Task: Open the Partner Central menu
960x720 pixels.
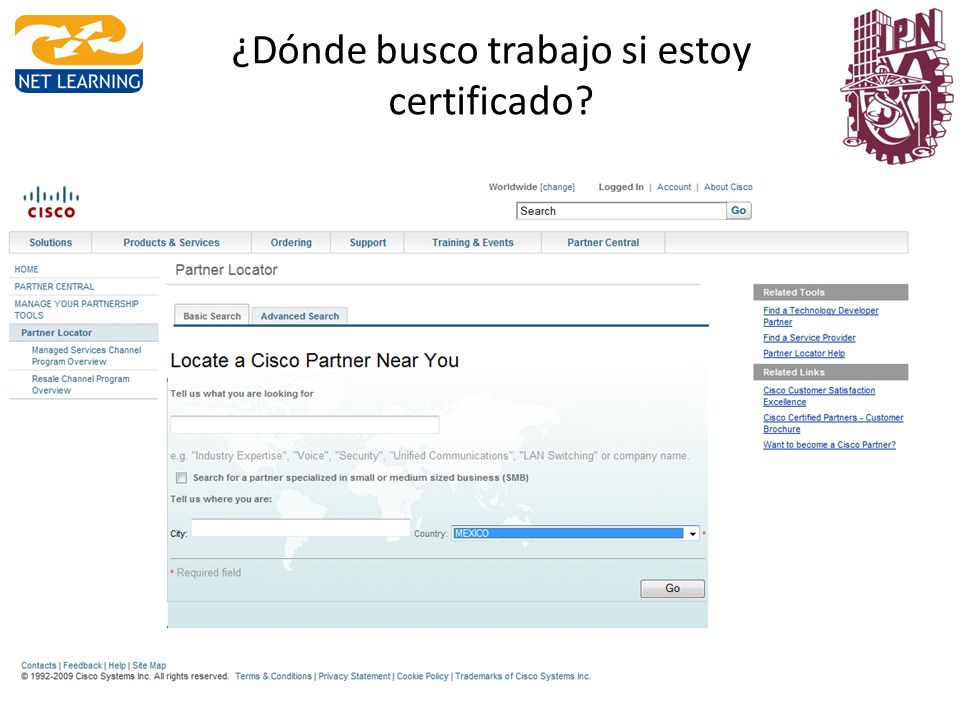Action: click(x=603, y=242)
